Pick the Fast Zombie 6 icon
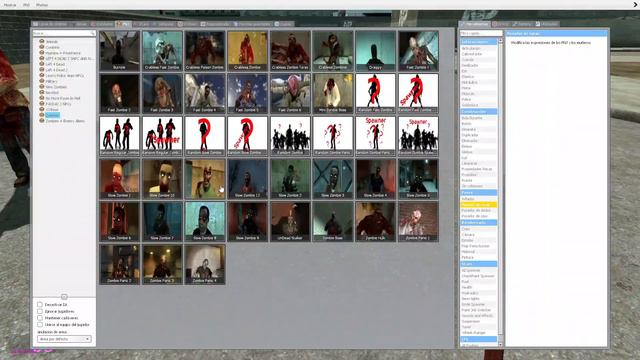This screenshot has height=360, width=640. (x=290, y=93)
